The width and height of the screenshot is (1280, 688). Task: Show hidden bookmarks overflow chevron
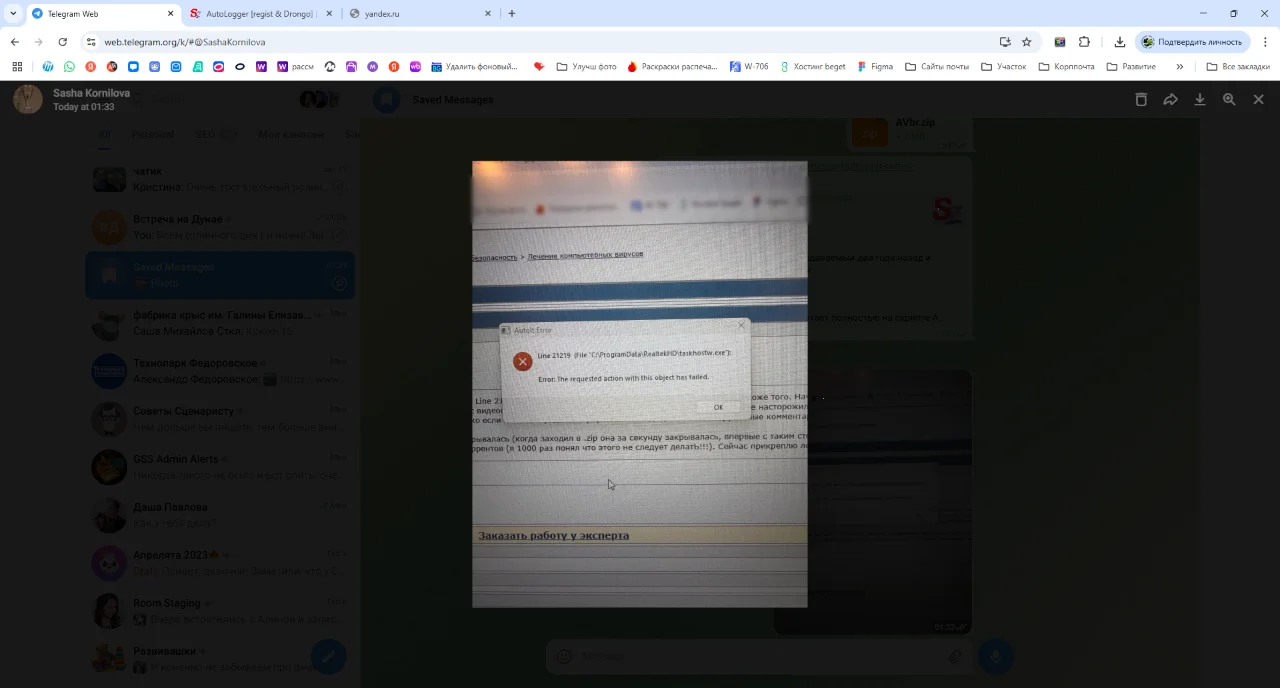[1179, 67]
